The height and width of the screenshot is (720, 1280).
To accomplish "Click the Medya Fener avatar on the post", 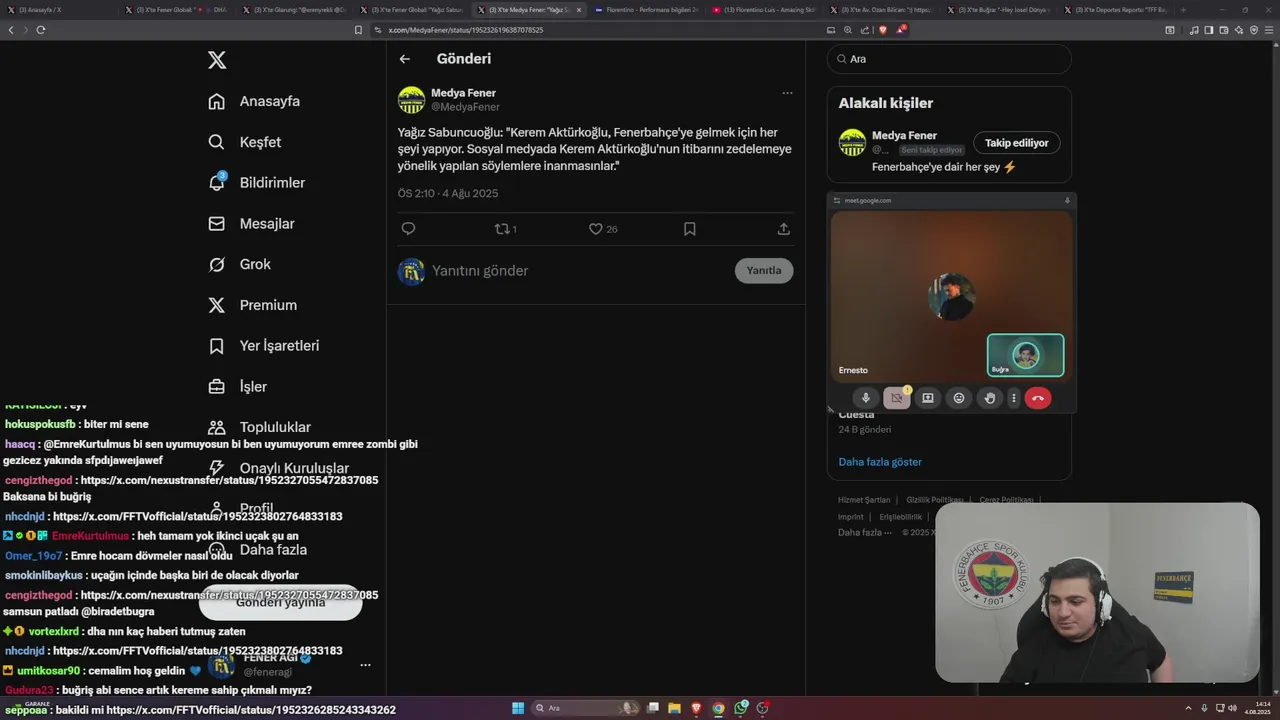I will click(411, 100).
